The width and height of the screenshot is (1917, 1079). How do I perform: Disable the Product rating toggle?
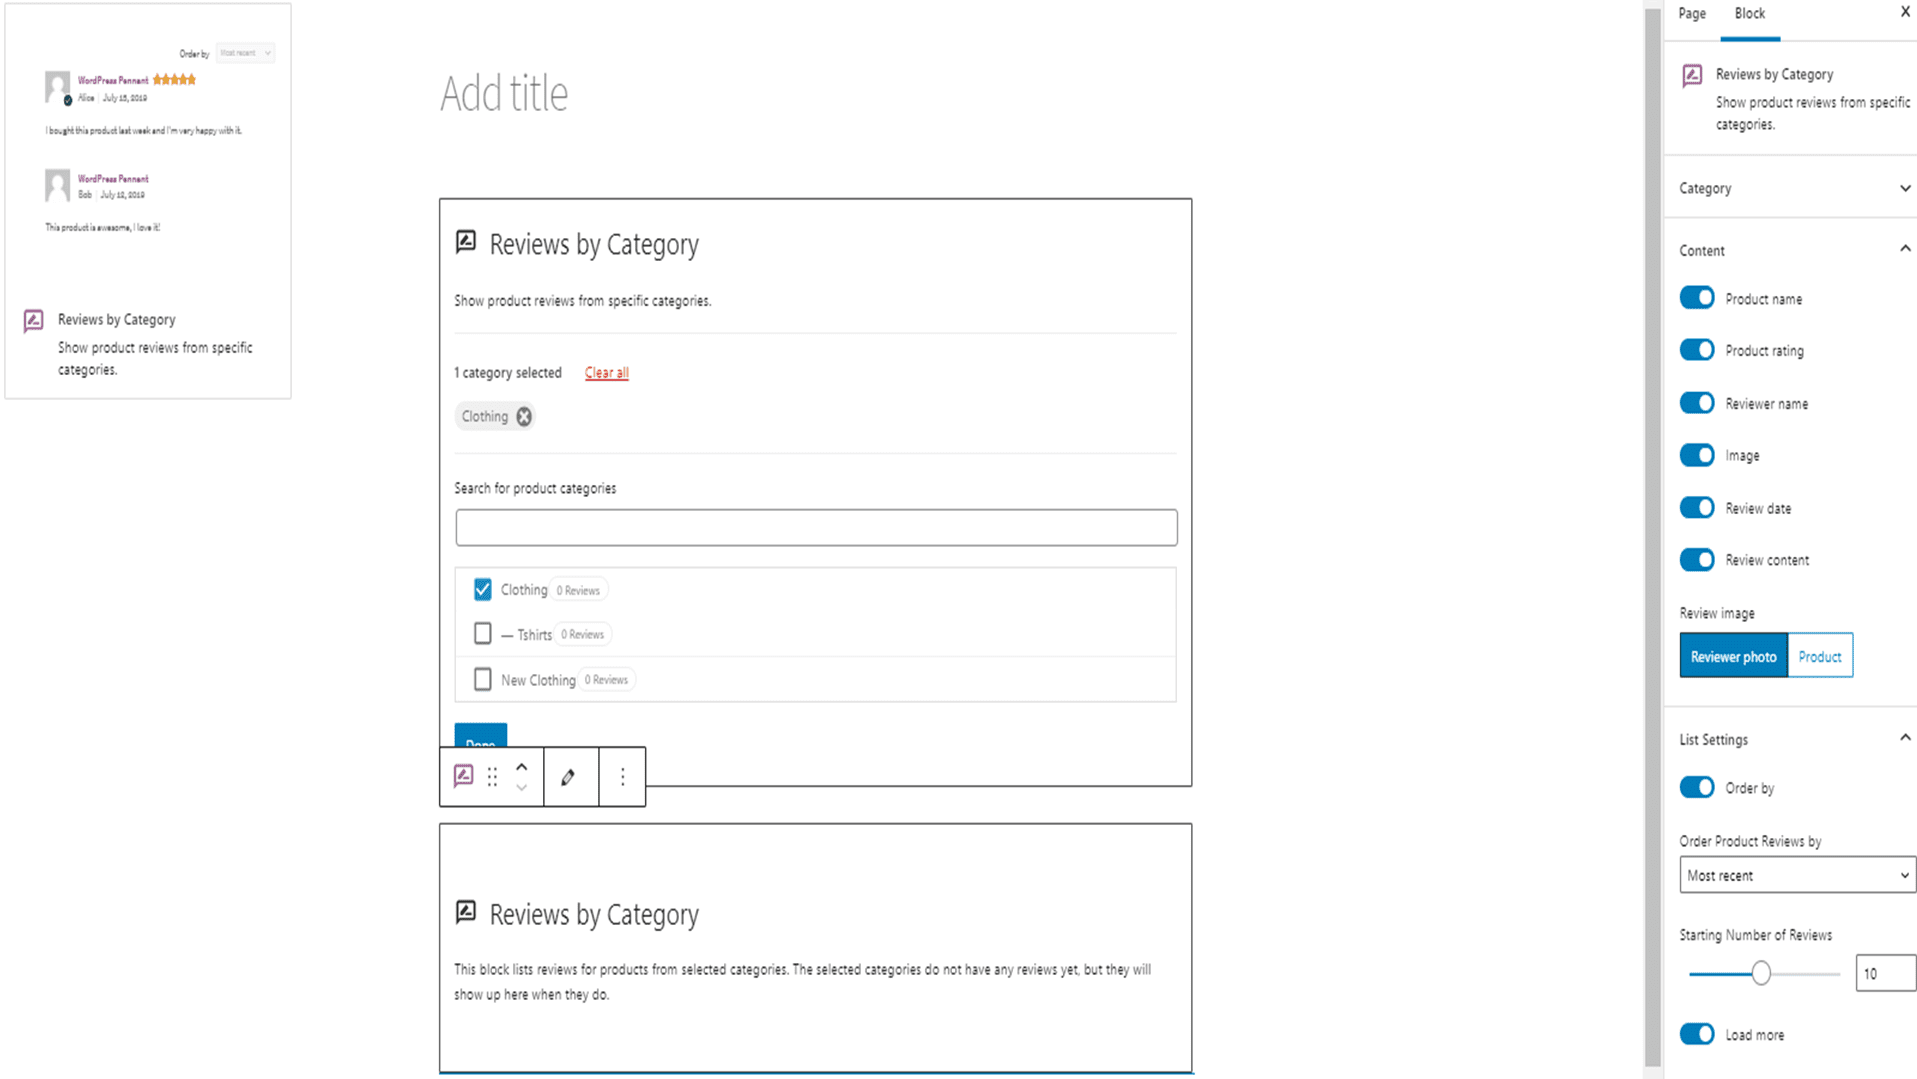1697,350
